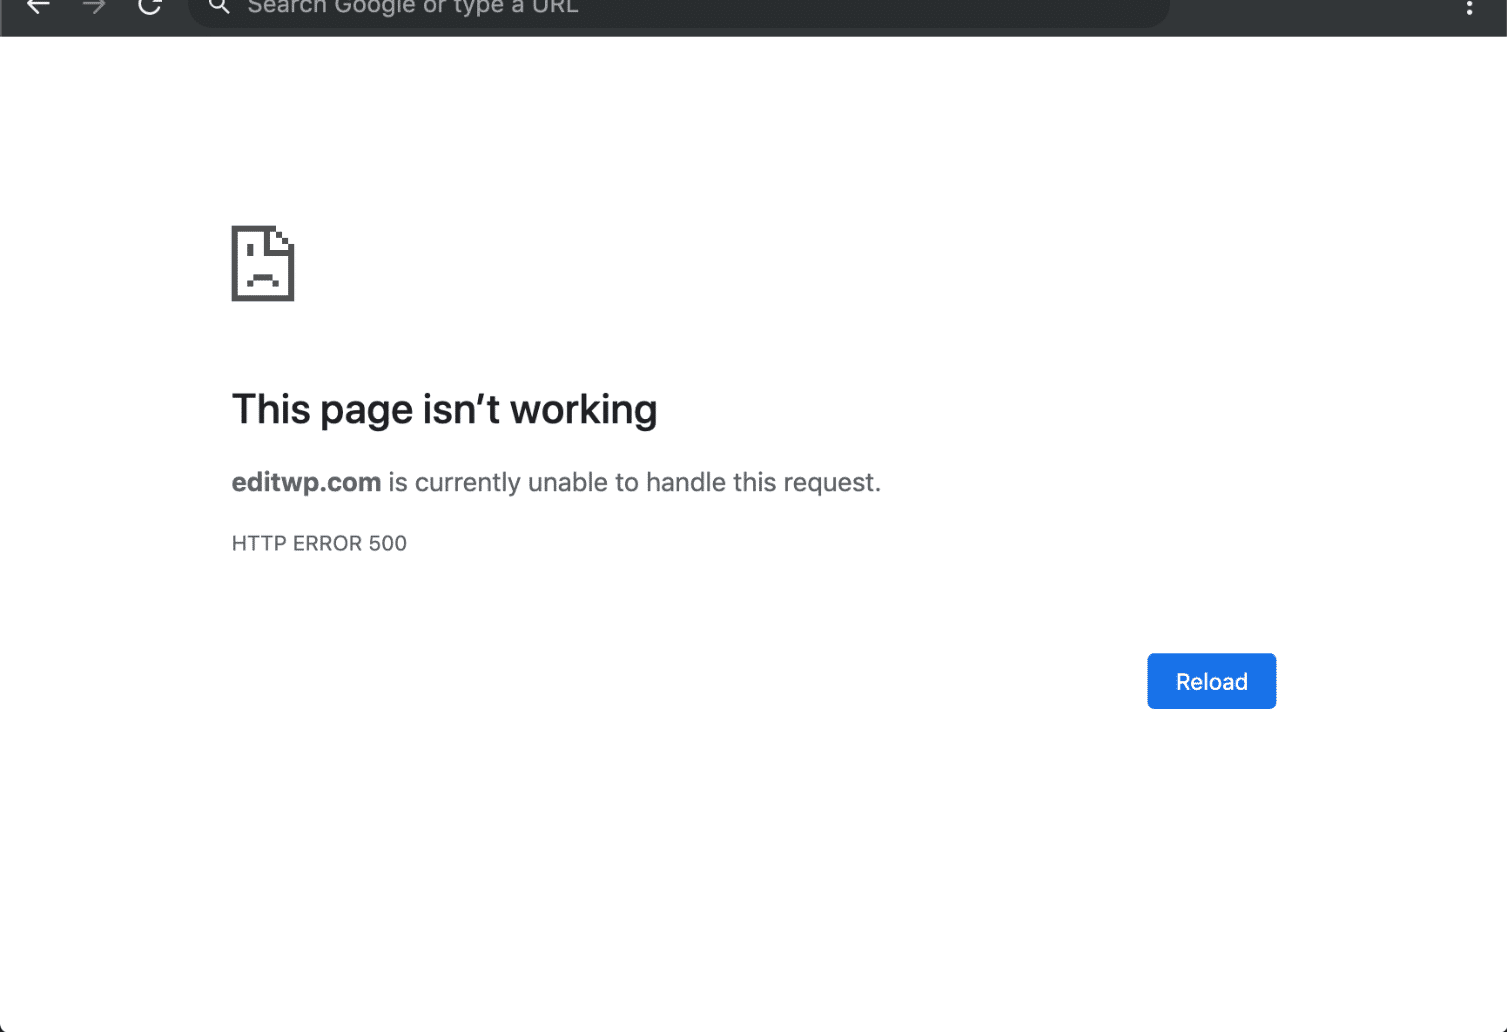Open browser settings via vertical dots menu
1507x1032 pixels.
coord(1467,7)
